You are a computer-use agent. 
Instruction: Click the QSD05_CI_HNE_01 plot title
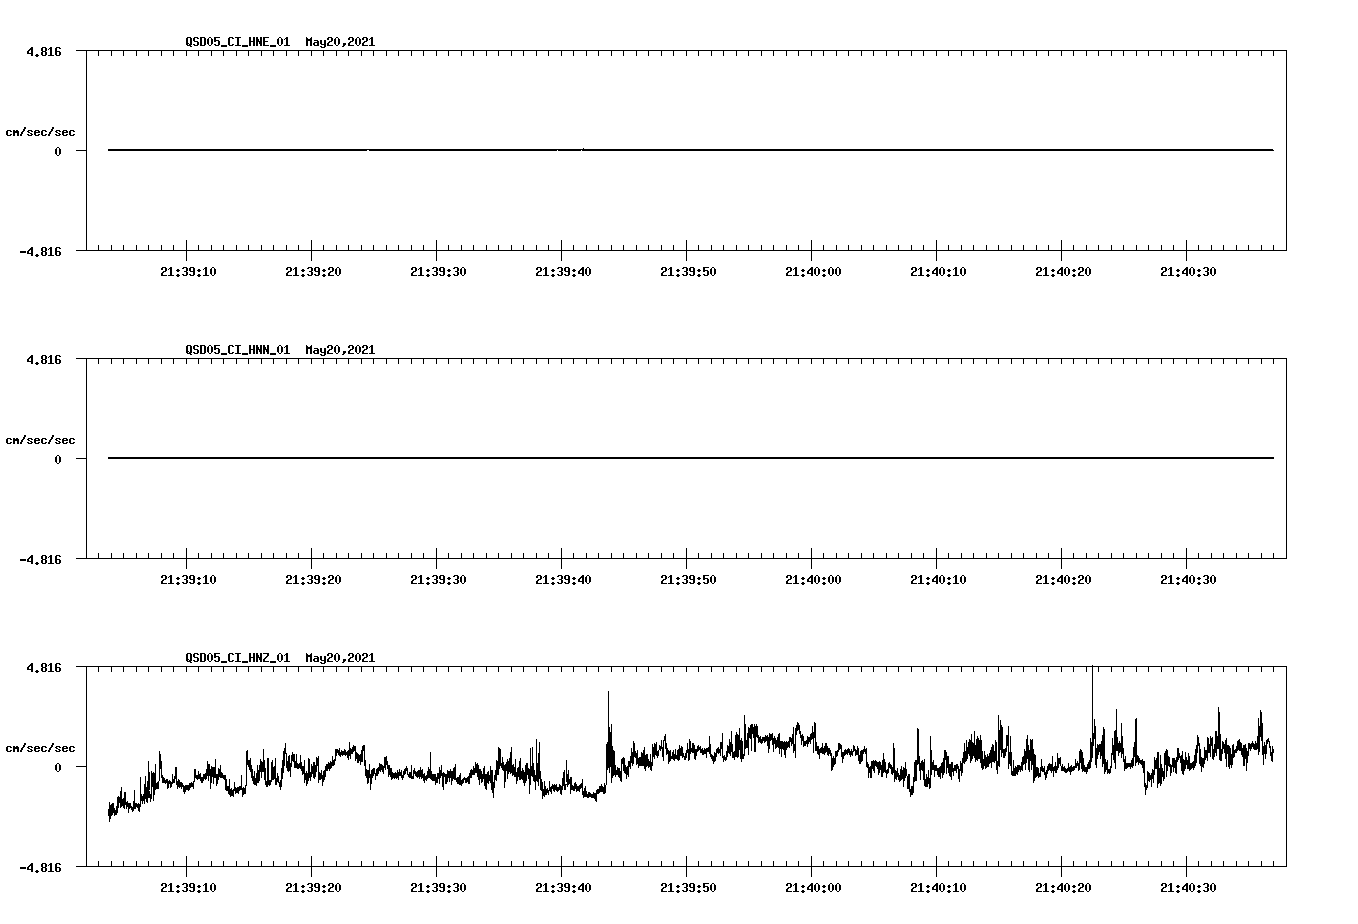point(280,42)
